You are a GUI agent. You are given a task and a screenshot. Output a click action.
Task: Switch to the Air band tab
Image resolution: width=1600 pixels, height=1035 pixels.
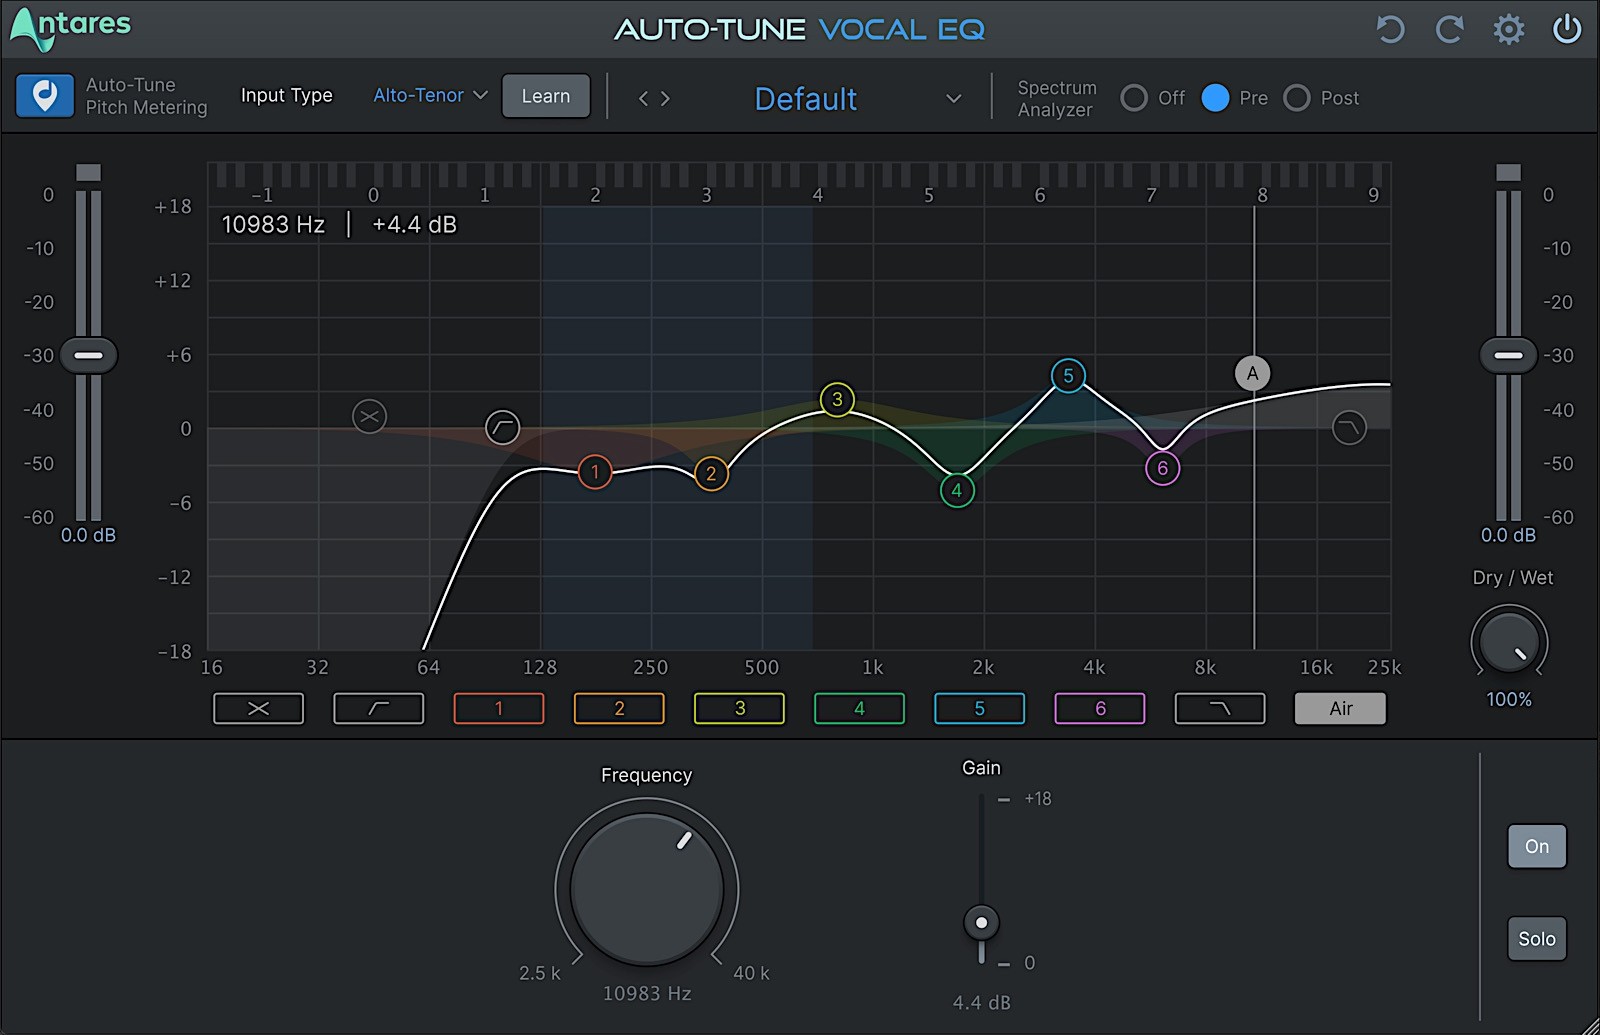tap(1340, 708)
